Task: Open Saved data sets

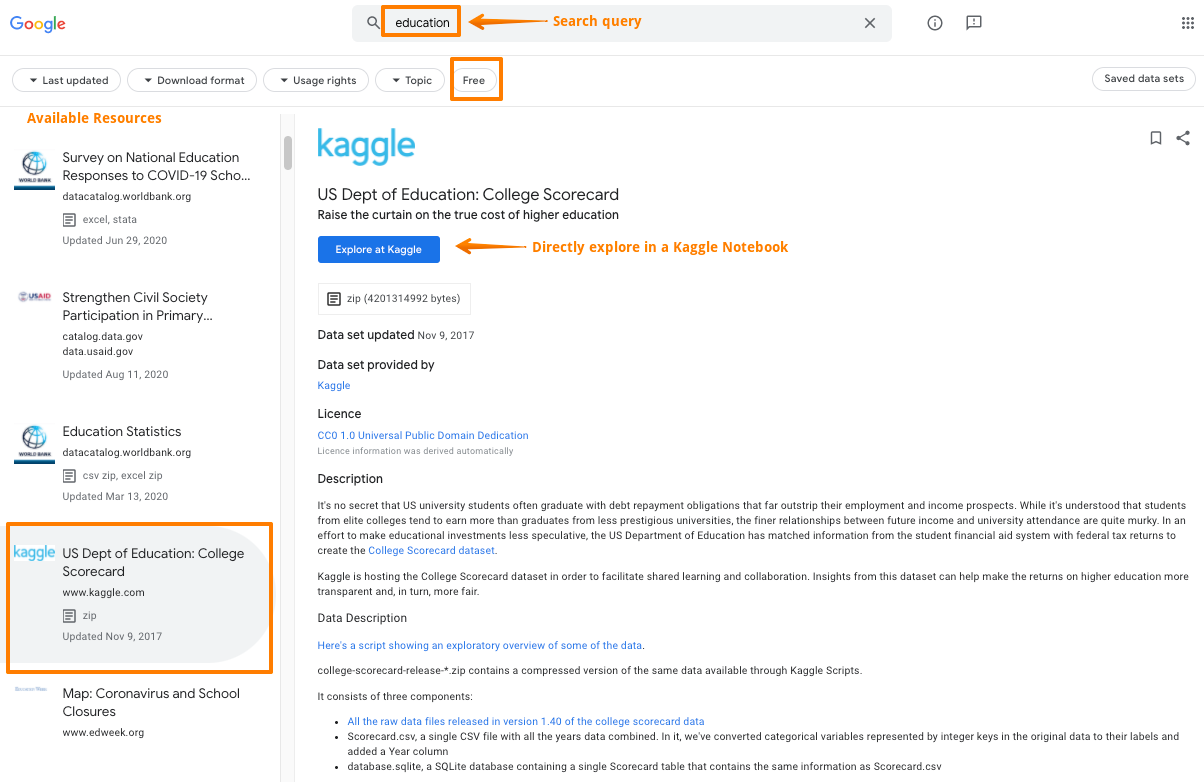Action: click(x=1143, y=79)
